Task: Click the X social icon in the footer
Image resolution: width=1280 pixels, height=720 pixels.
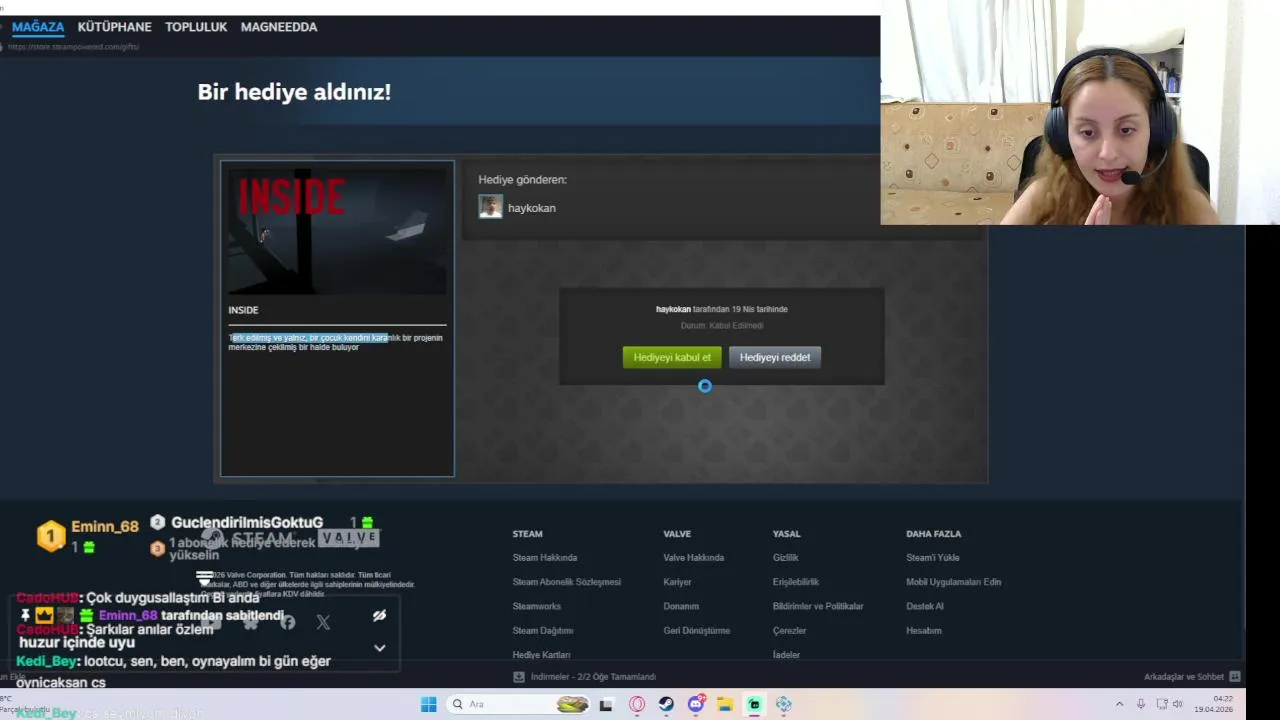Action: (x=323, y=622)
